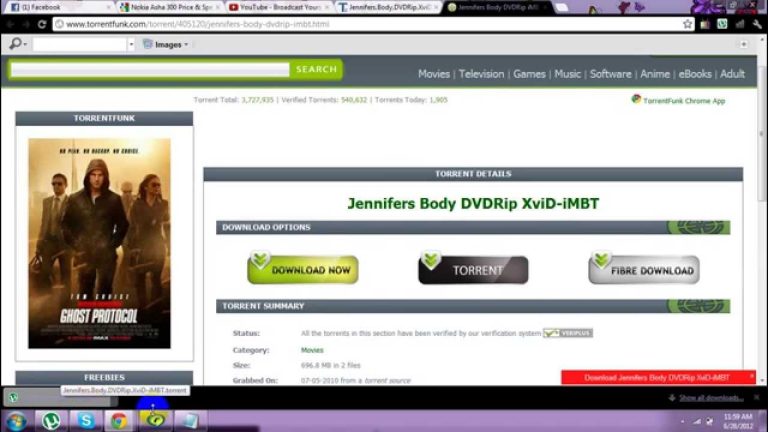768x432 pixels.
Task: Open the Adult category
Action: (732, 74)
